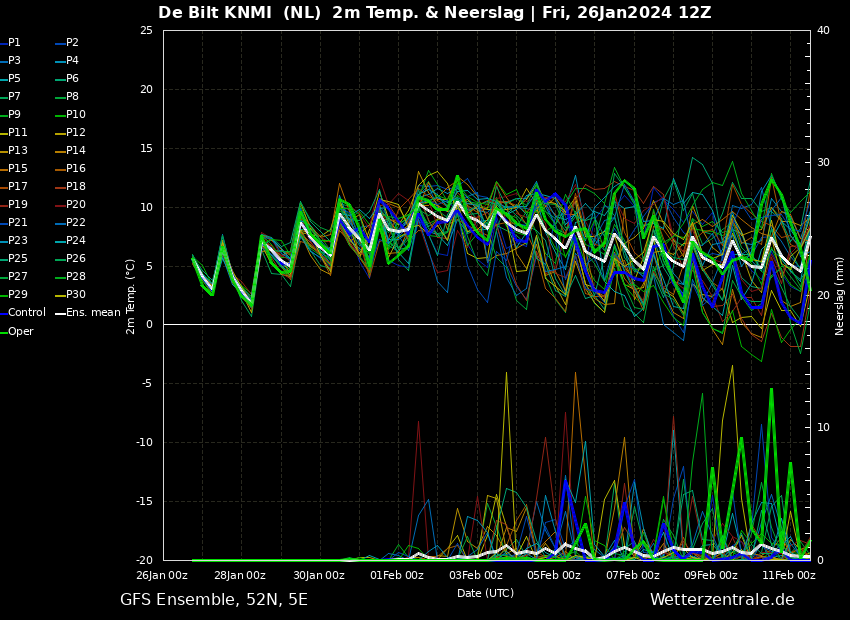This screenshot has height=620, width=850.
Task: Click the Oper legend entry
Action: click(20, 331)
